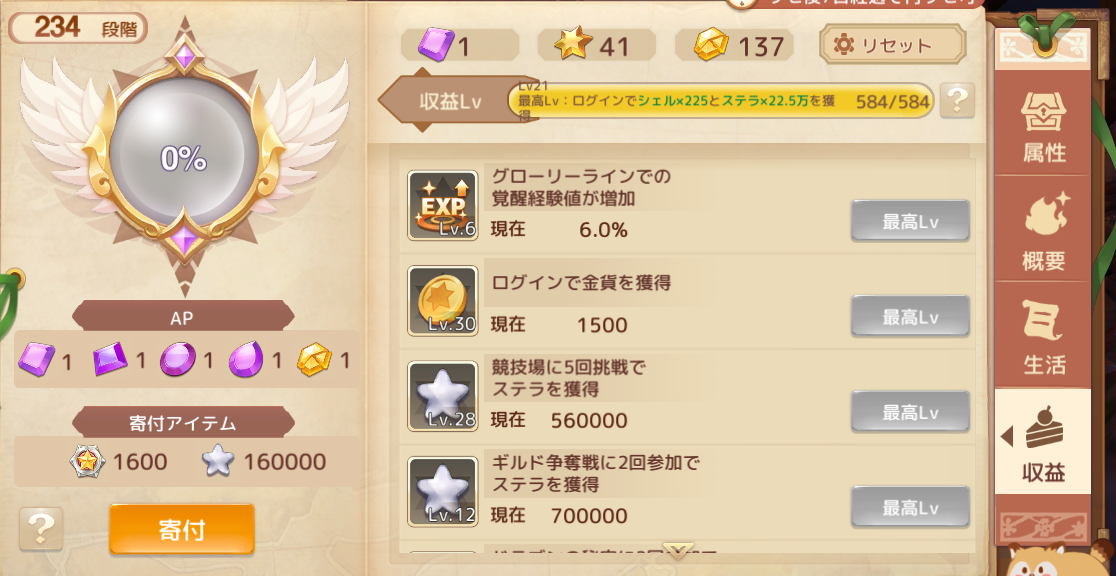Screen dimensions: 1116x576
Task: Click 最高Lv button for arena Stella reward
Action: [x=910, y=412]
